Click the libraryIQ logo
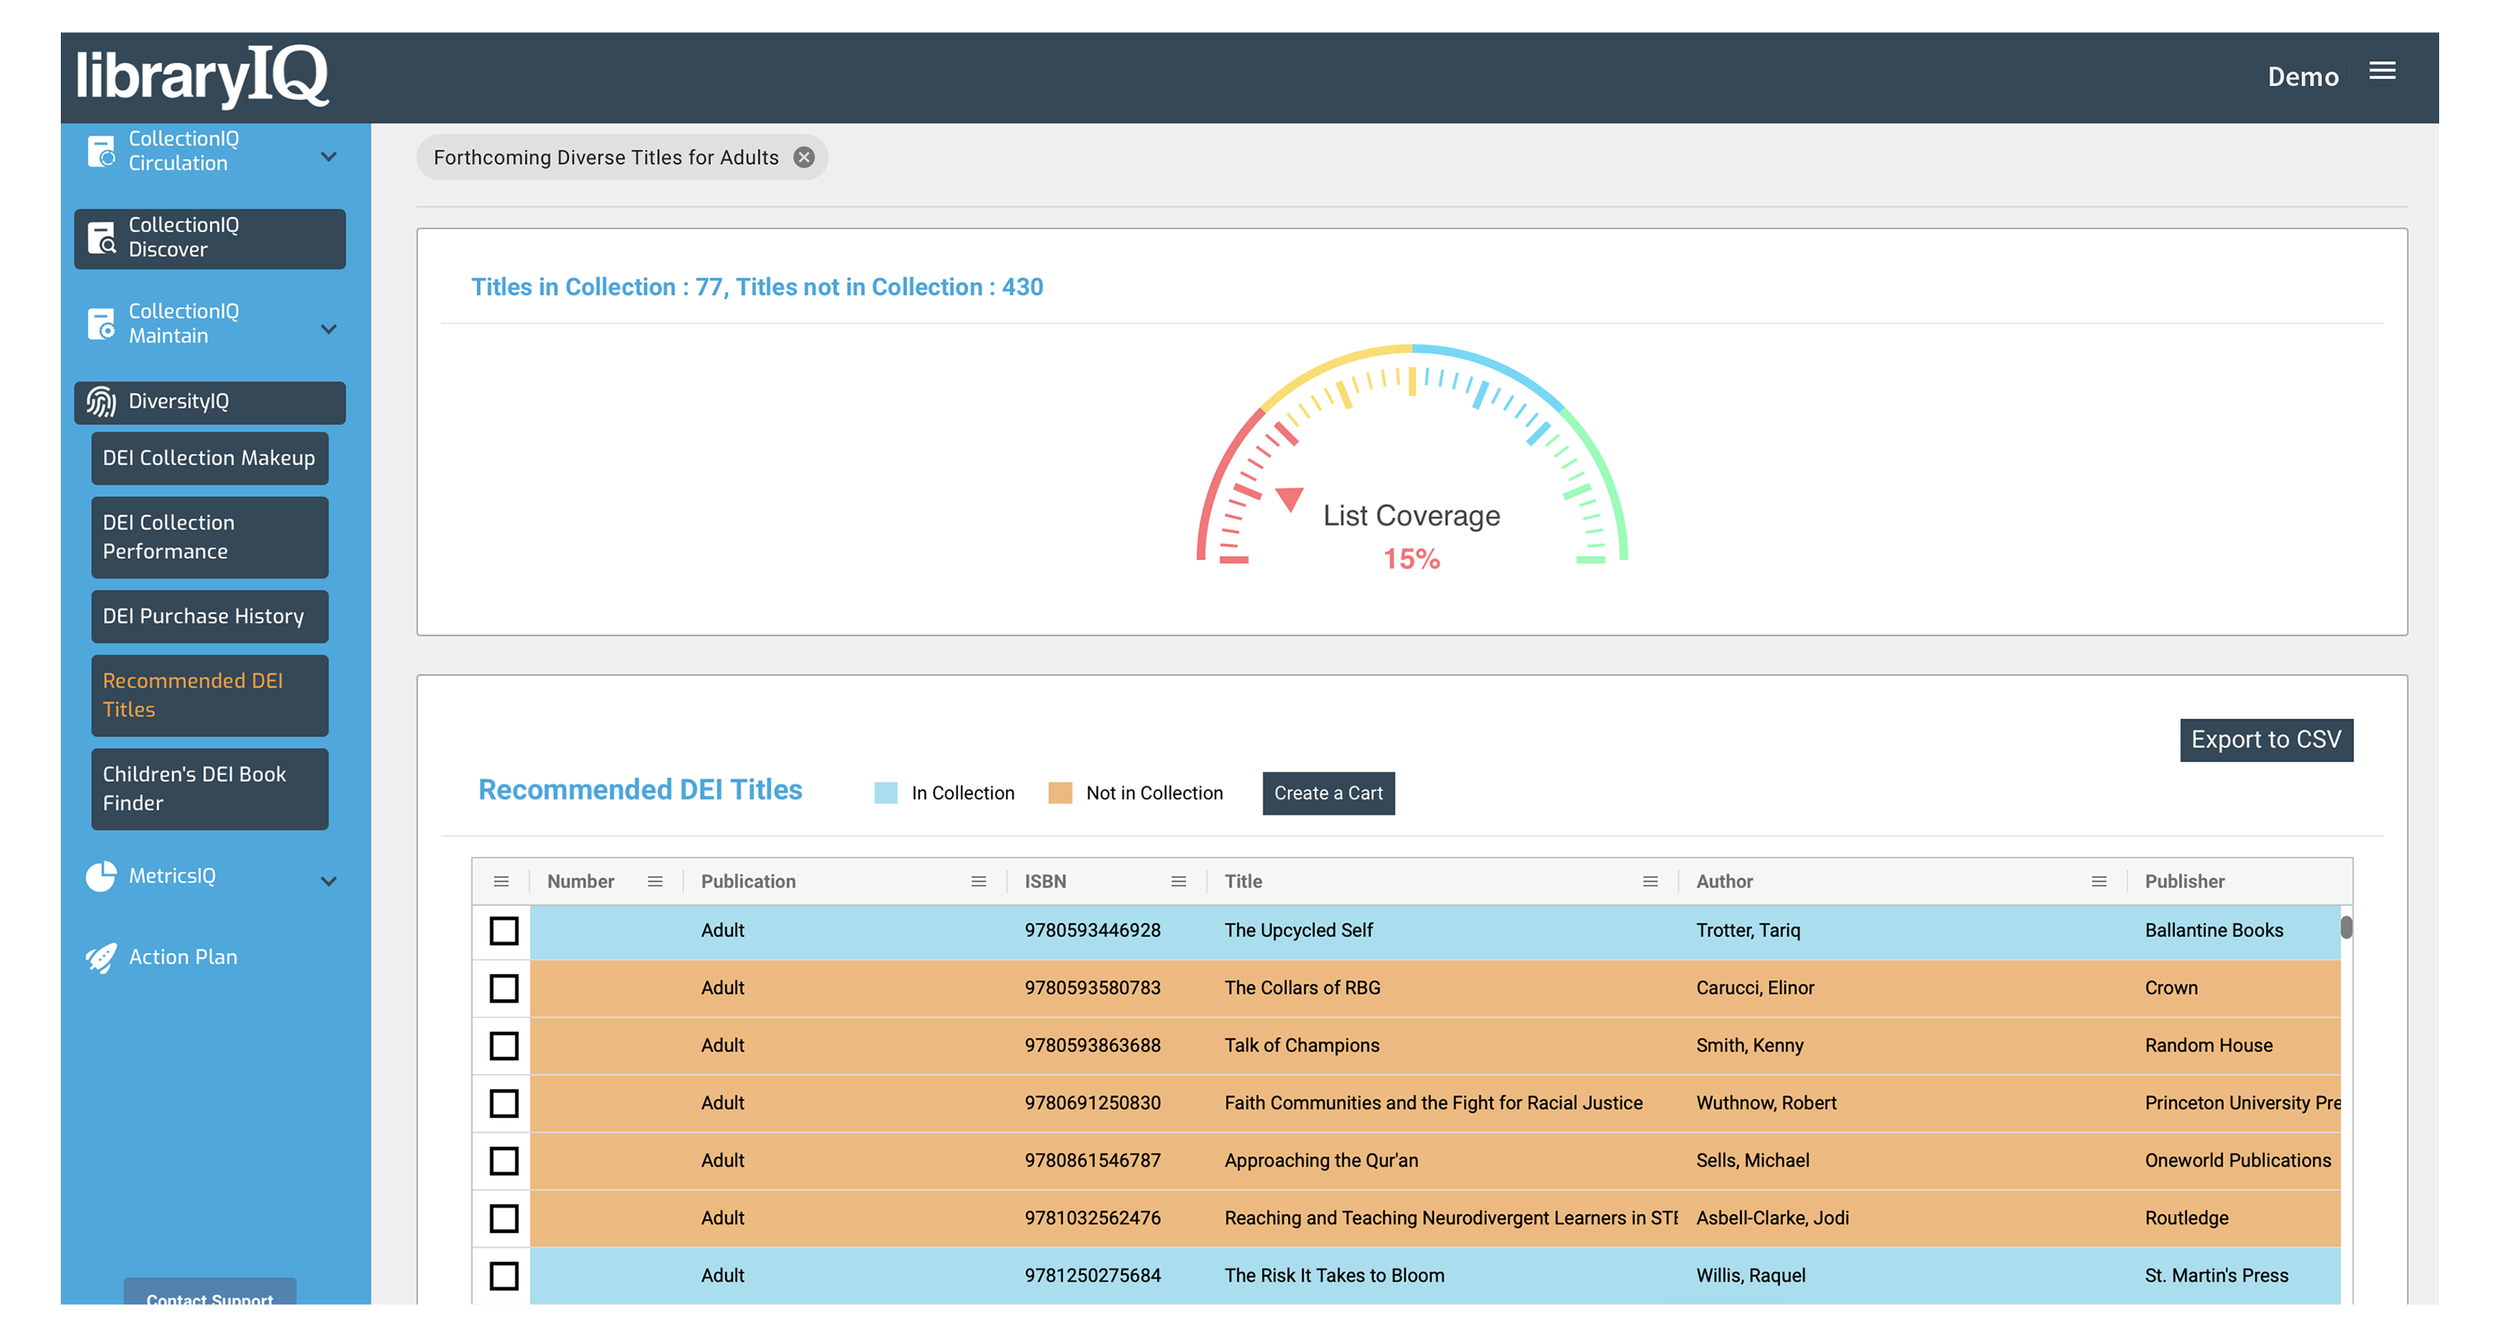 (203, 75)
